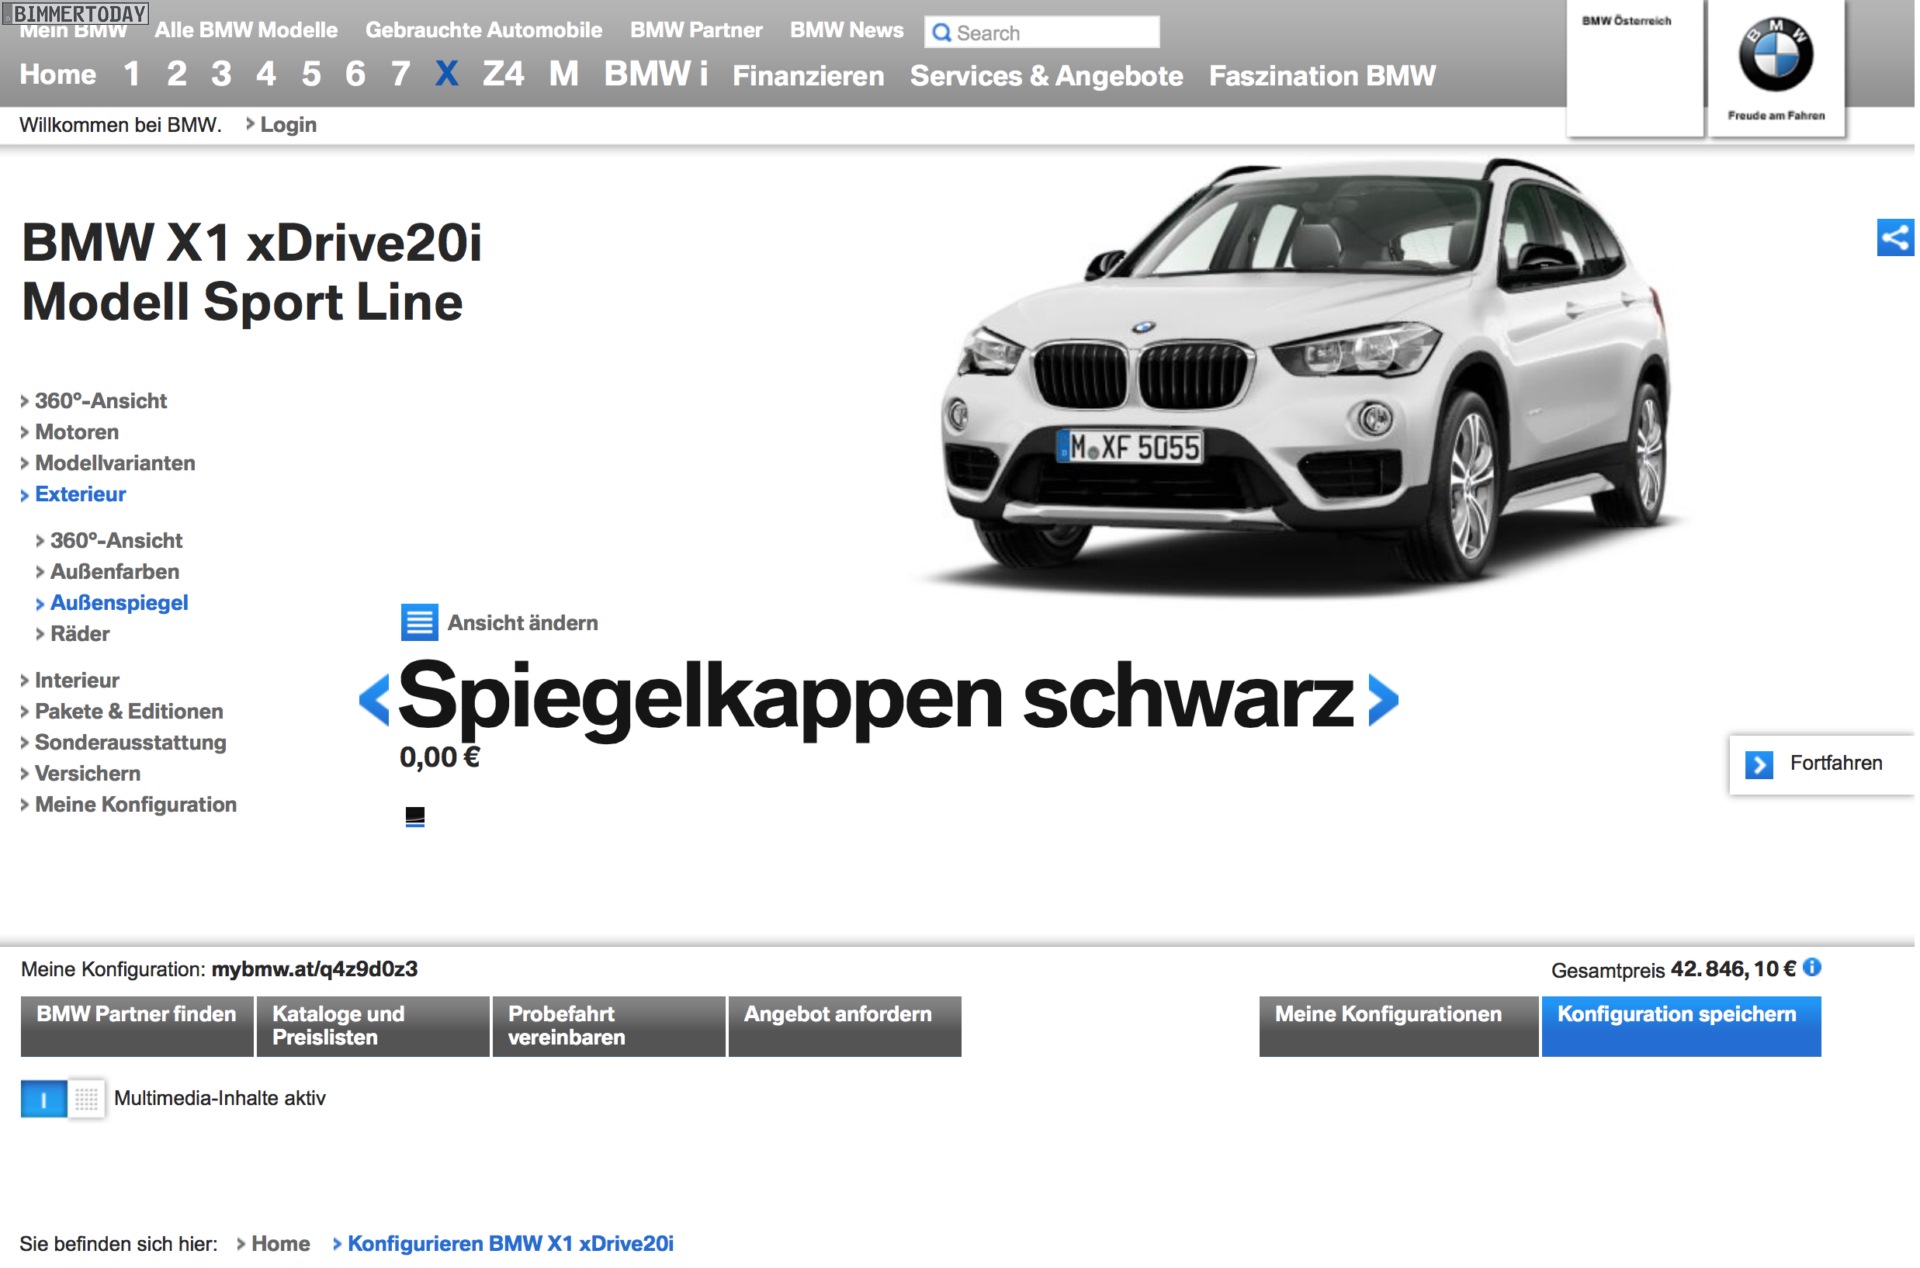Select the X models in navigation

click(447, 74)
